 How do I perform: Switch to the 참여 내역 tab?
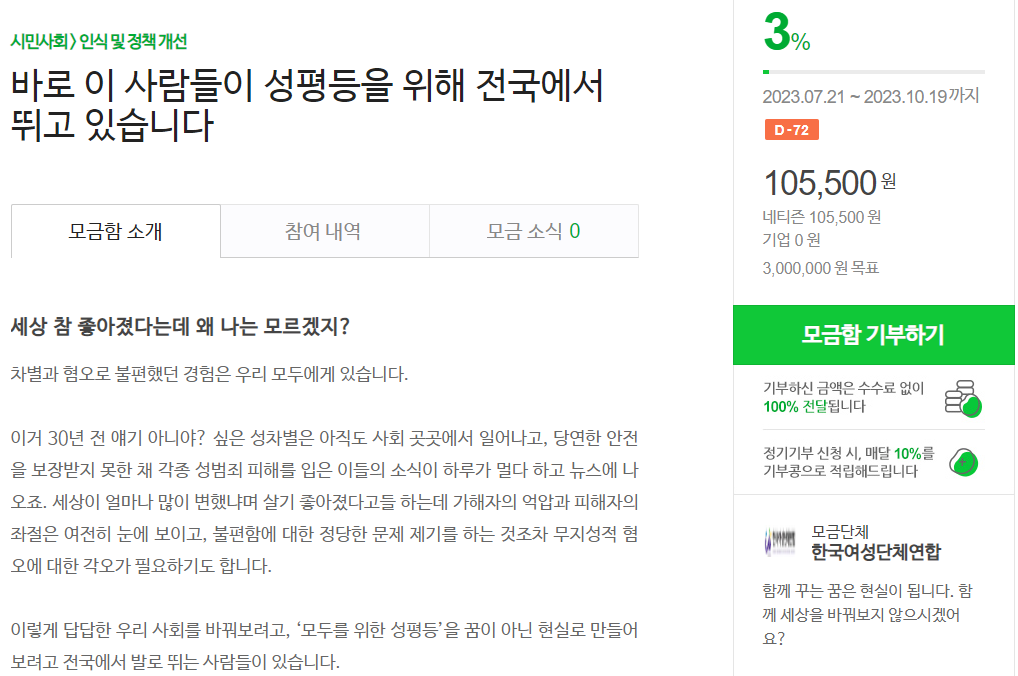(324, 230)
